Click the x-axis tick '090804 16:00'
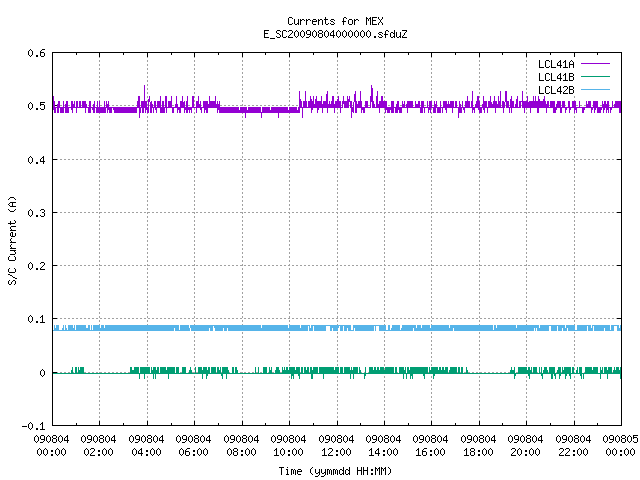This screenshot has height=480, width=640. pos(430,446)
